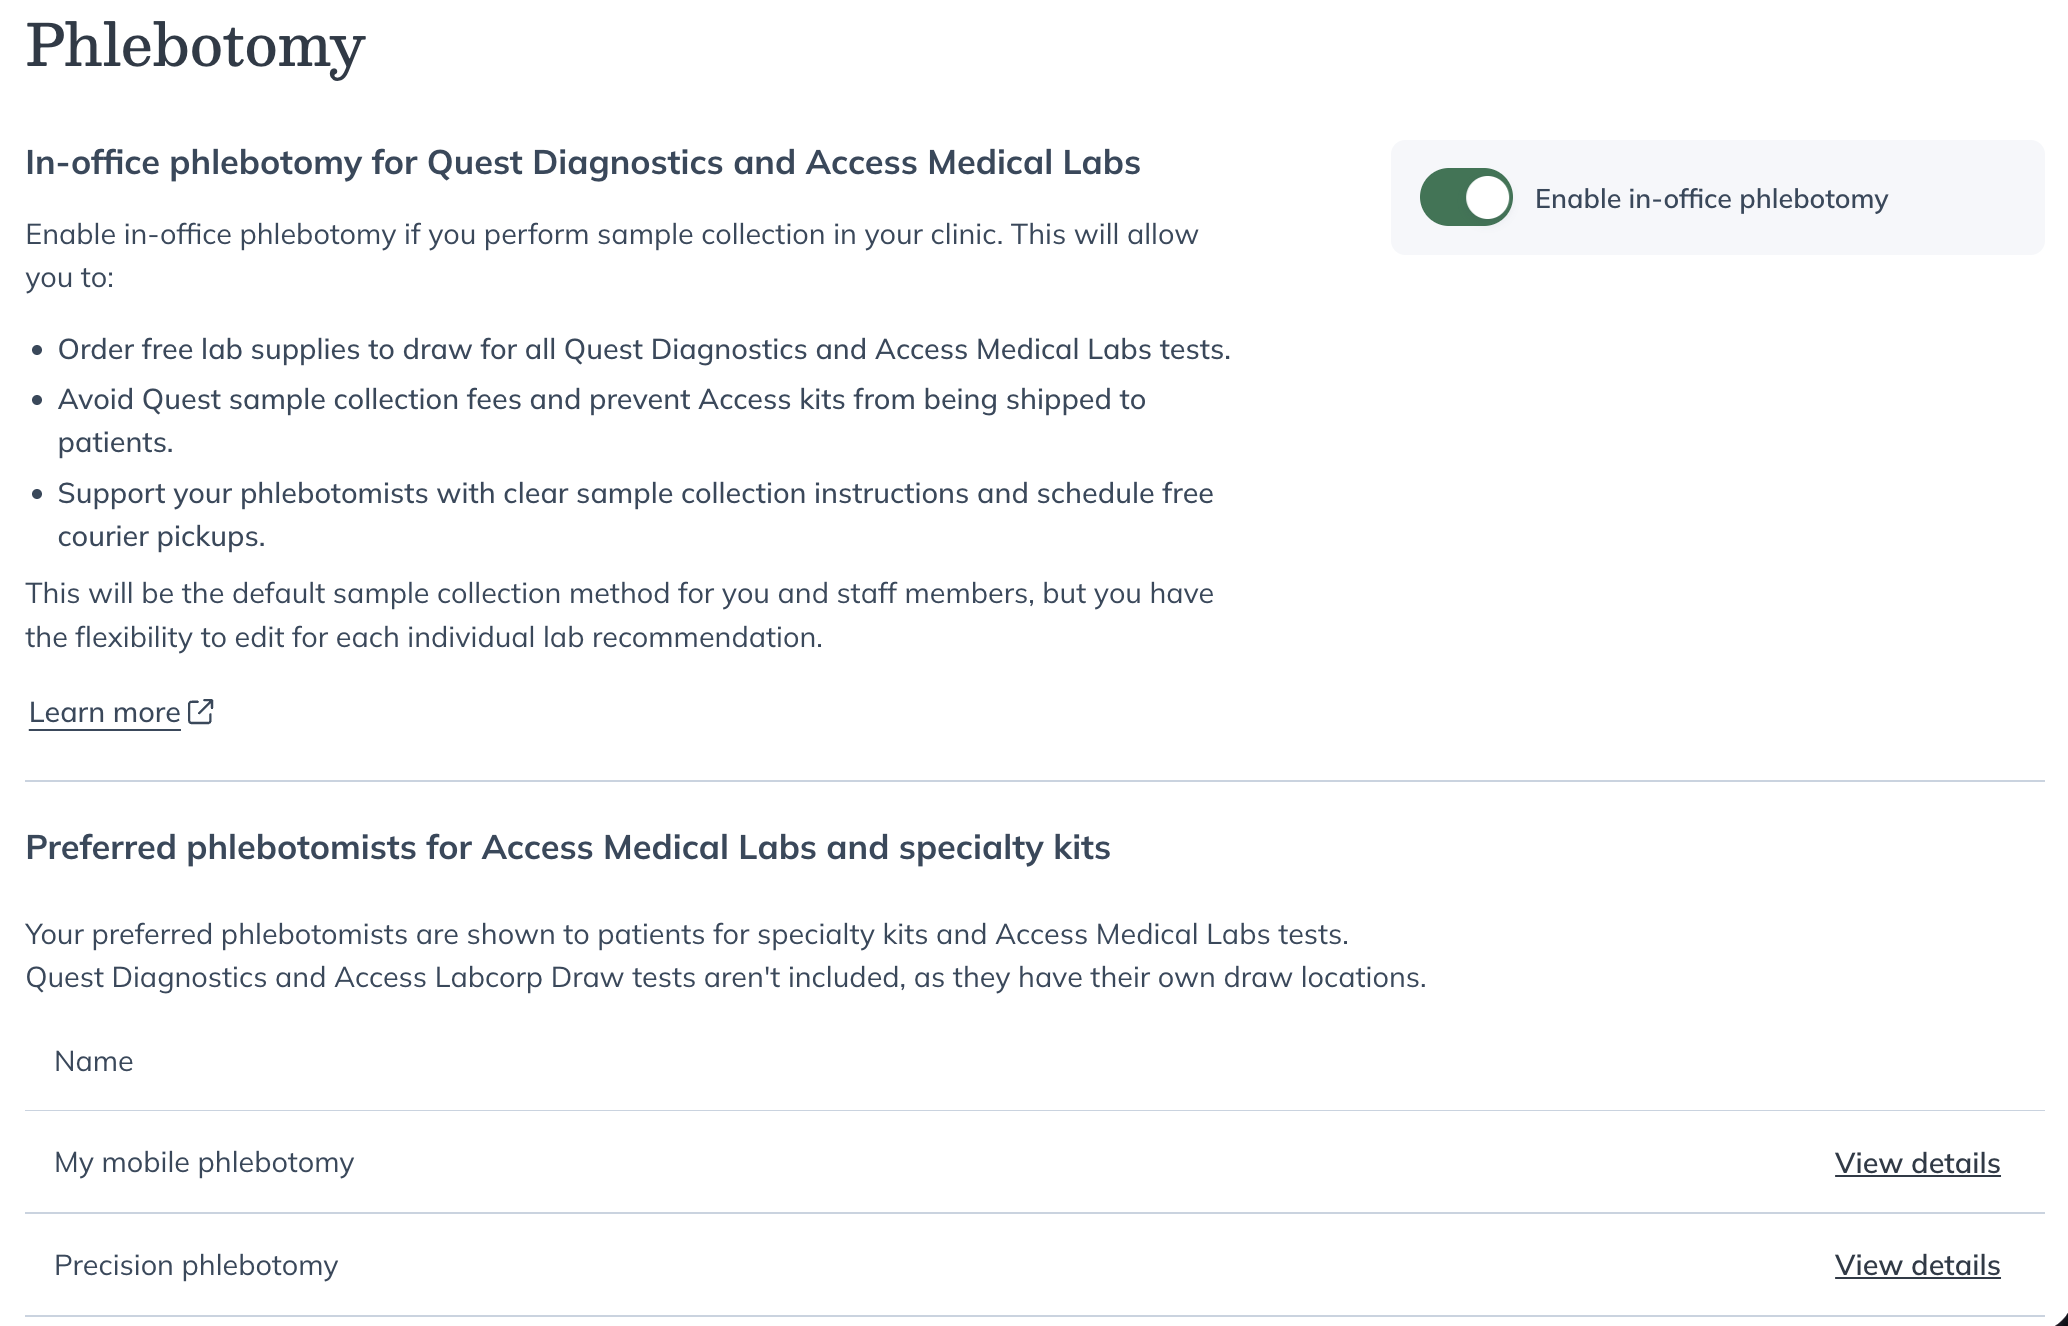Open the Learn more link
The width and height of the screenshot is (2068, 1326).
pyautogui.click(x=105, y=712)
